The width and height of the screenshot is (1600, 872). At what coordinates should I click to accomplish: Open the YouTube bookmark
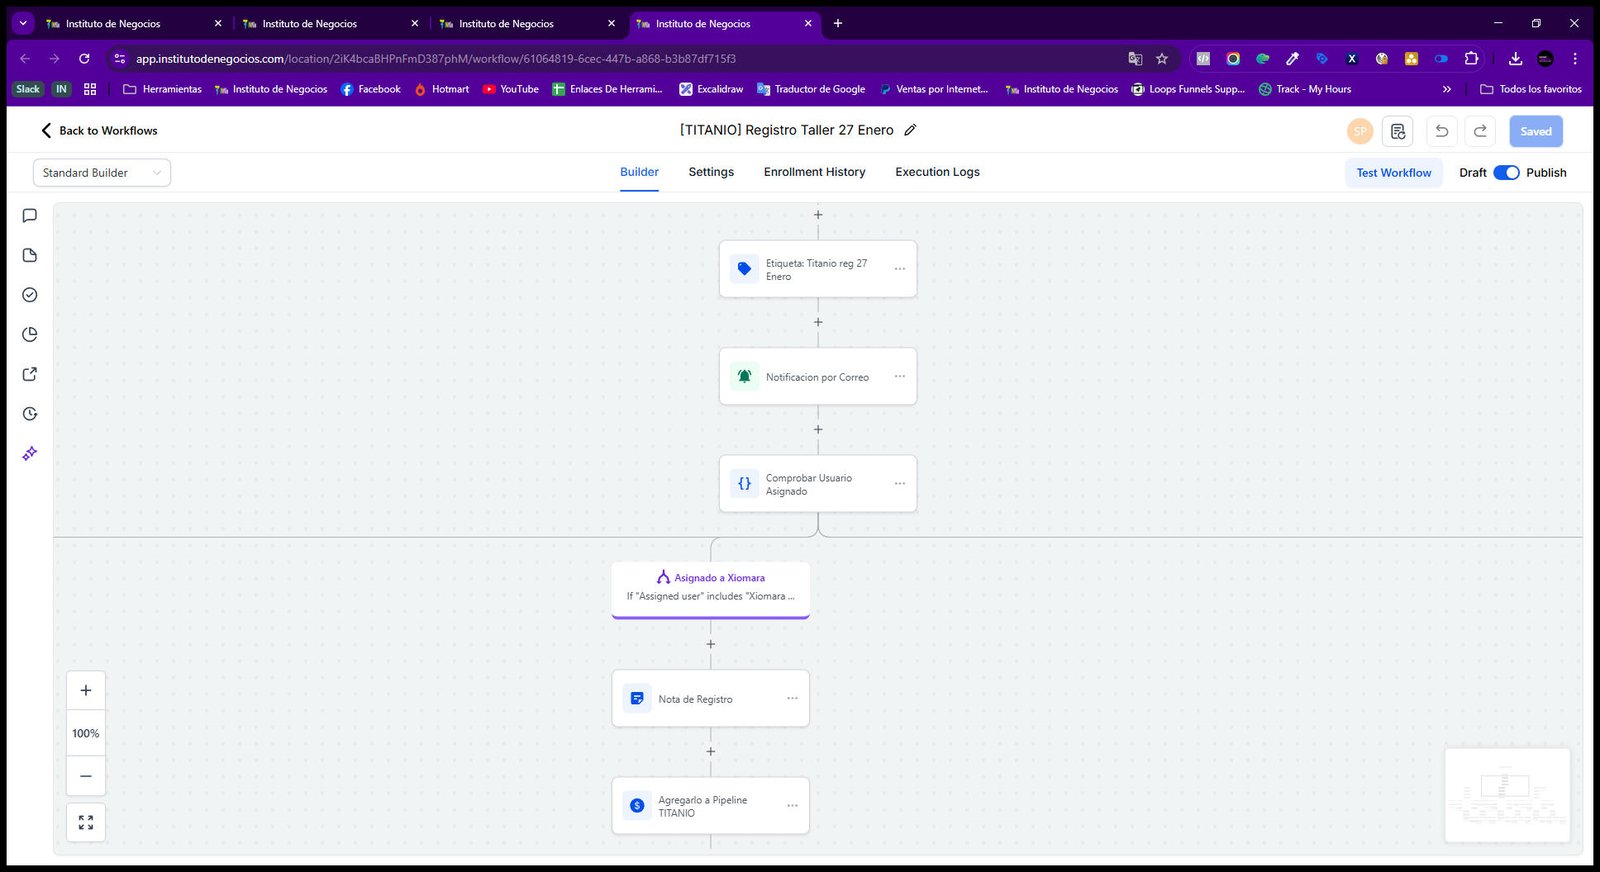[510, 89]
